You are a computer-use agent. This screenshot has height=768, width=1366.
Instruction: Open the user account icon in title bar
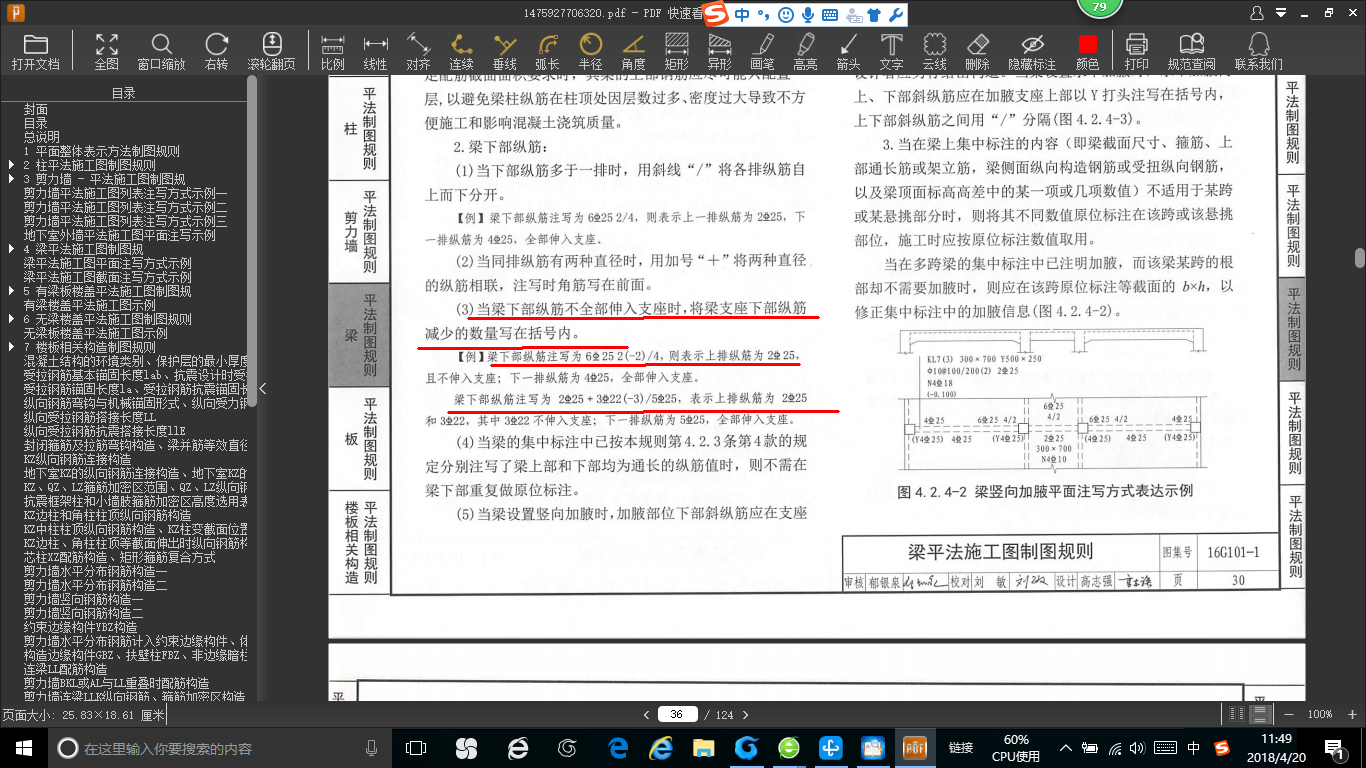pos(1259,14)
